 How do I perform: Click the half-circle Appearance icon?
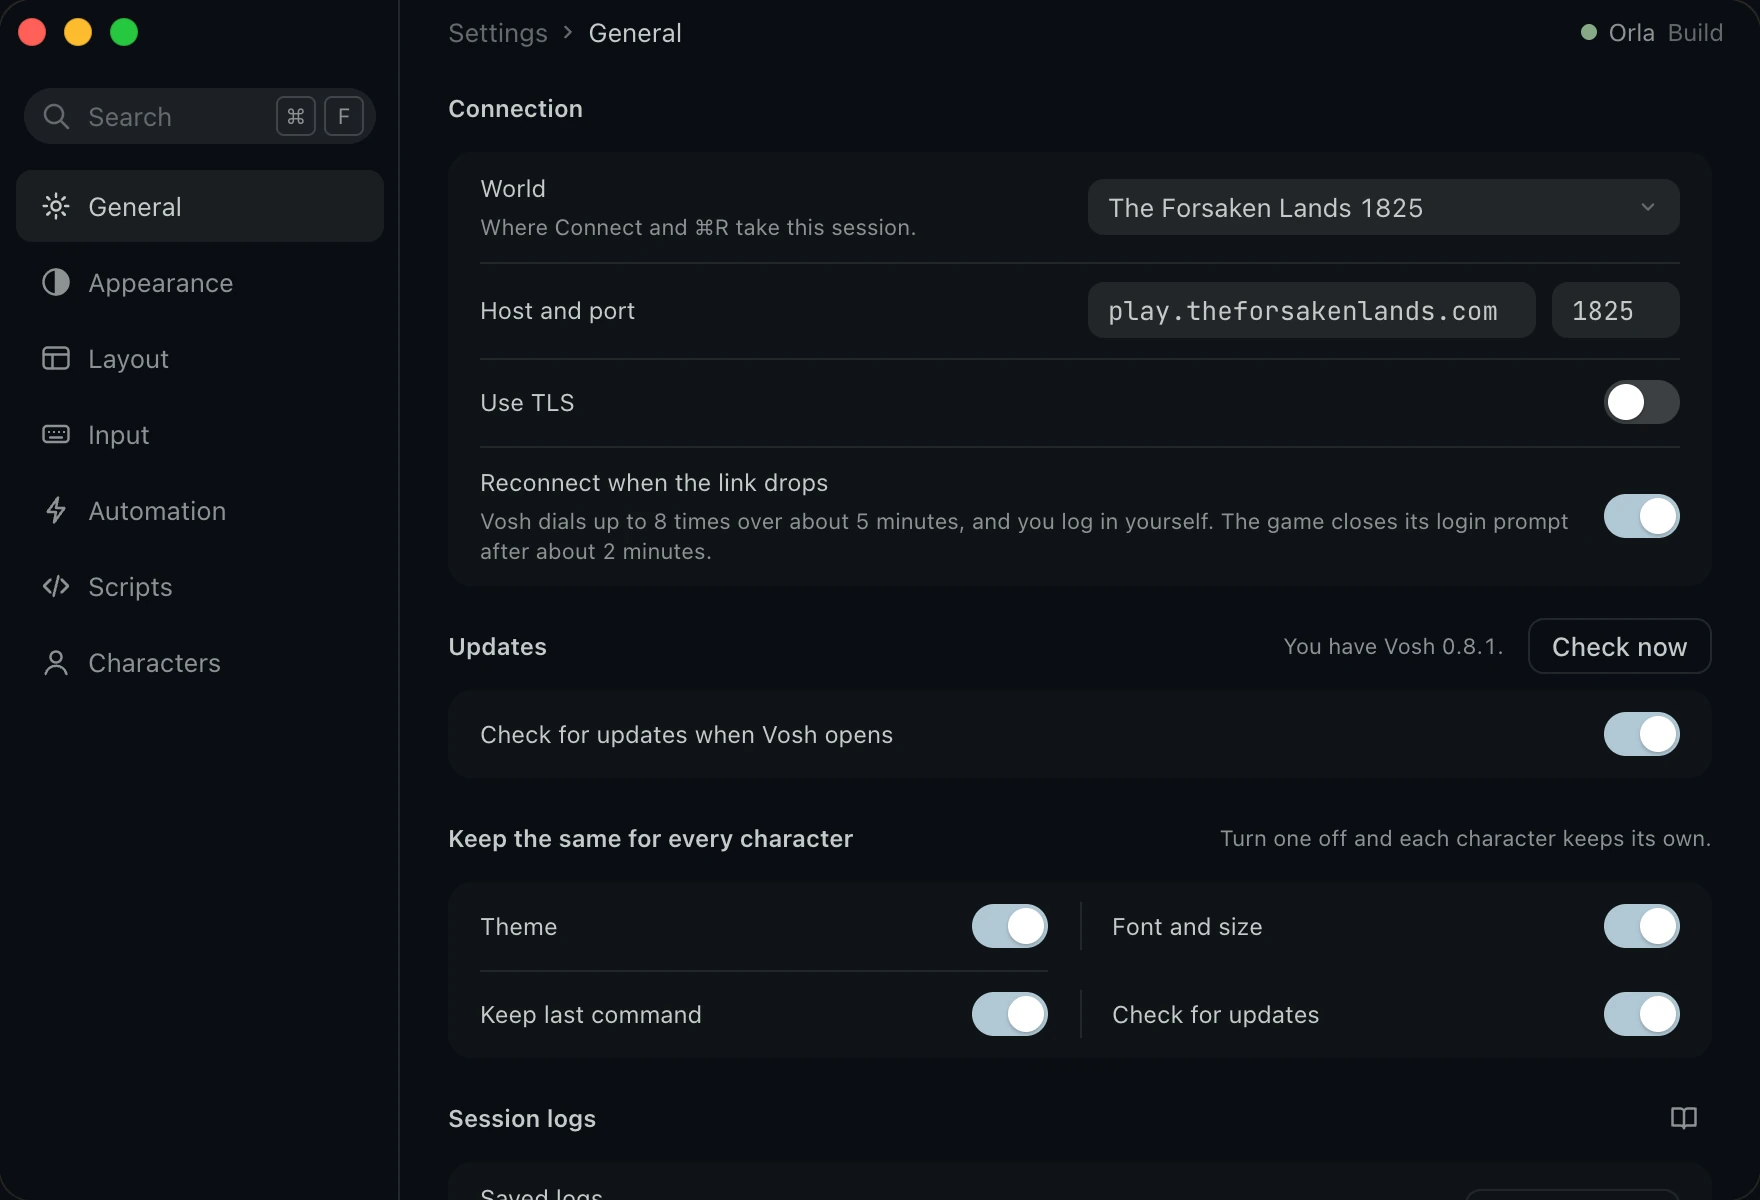56,283
